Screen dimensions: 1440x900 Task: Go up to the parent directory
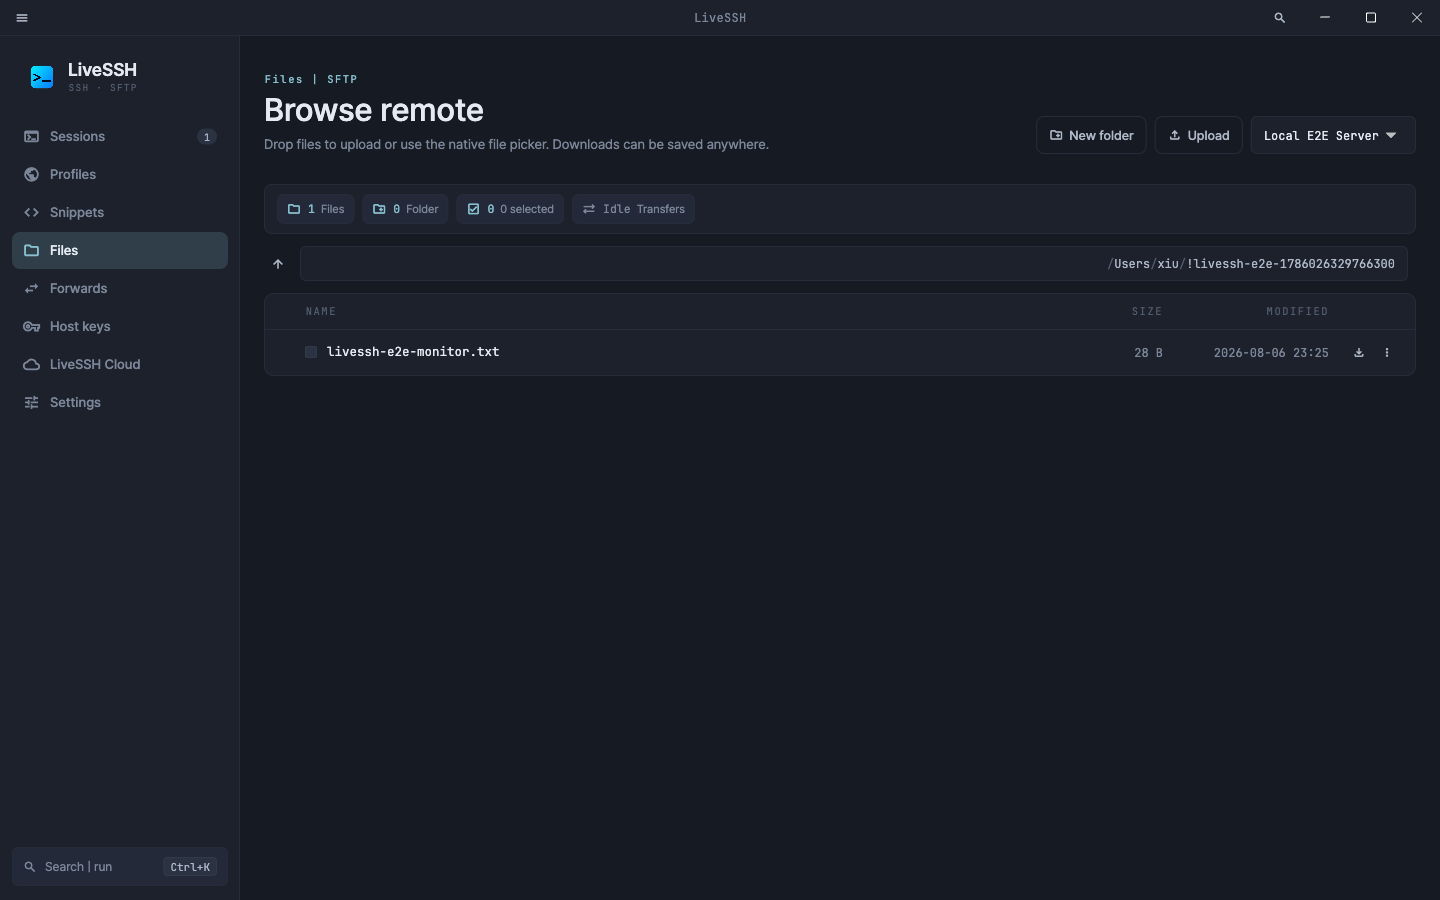[278, 264]
